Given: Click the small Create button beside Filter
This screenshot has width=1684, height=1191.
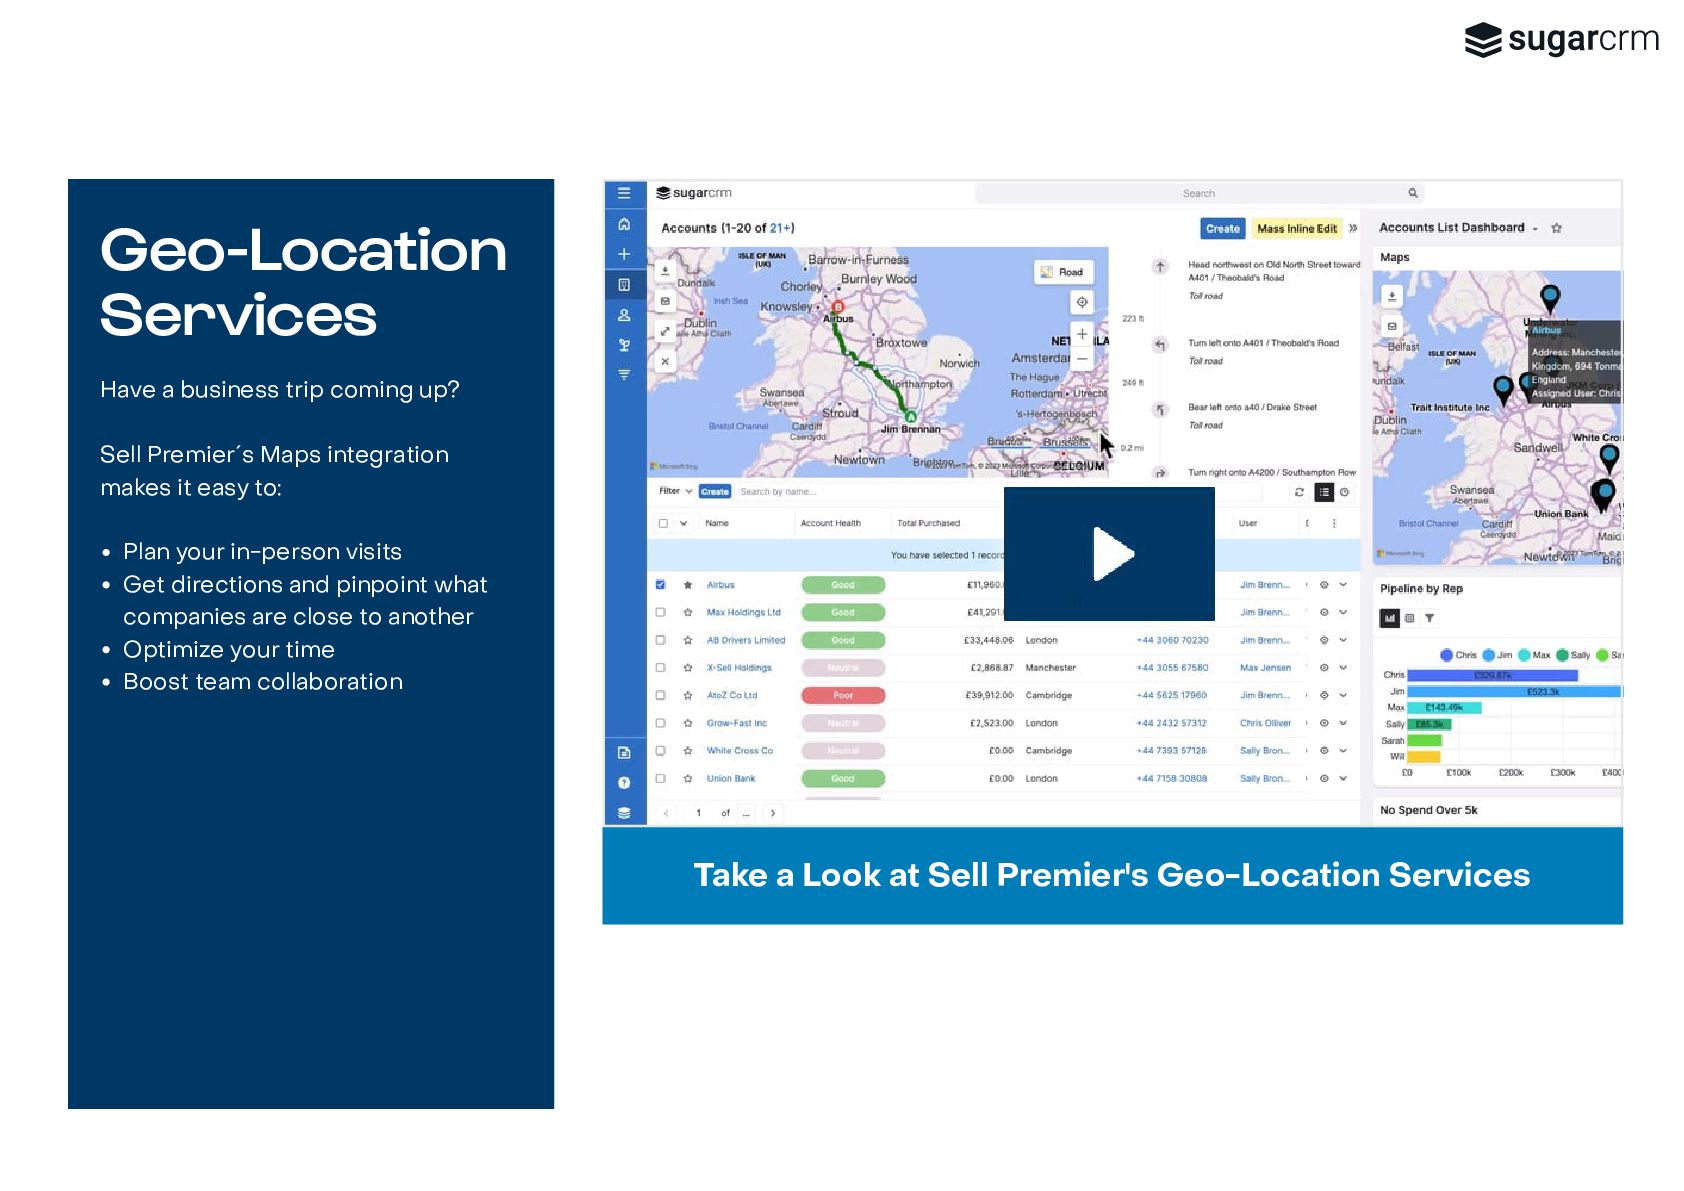Looking at the screenshot, I should (x=715, y=492).
